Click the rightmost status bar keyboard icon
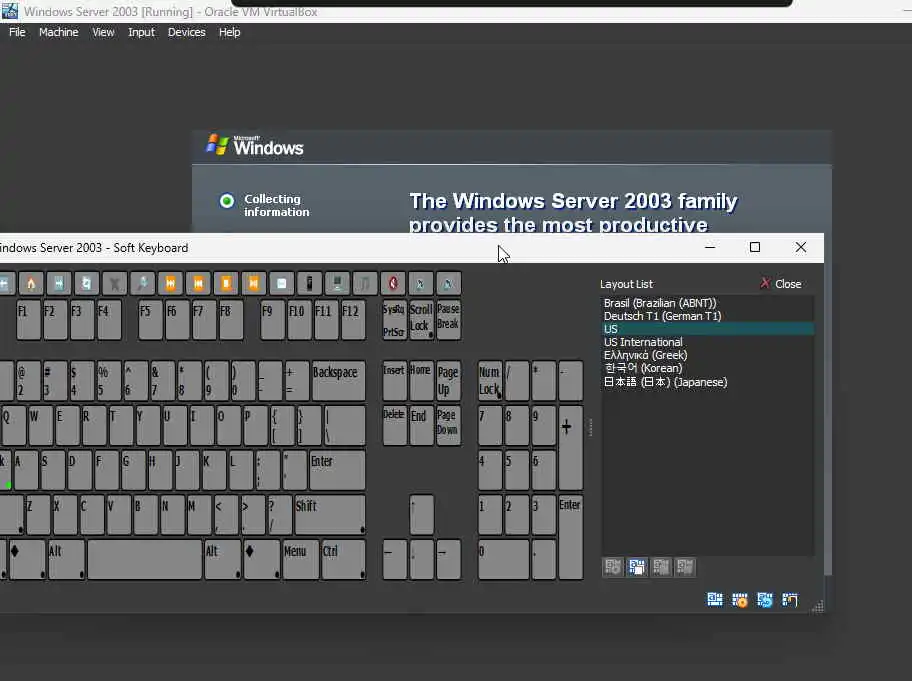 coord(790,600)
